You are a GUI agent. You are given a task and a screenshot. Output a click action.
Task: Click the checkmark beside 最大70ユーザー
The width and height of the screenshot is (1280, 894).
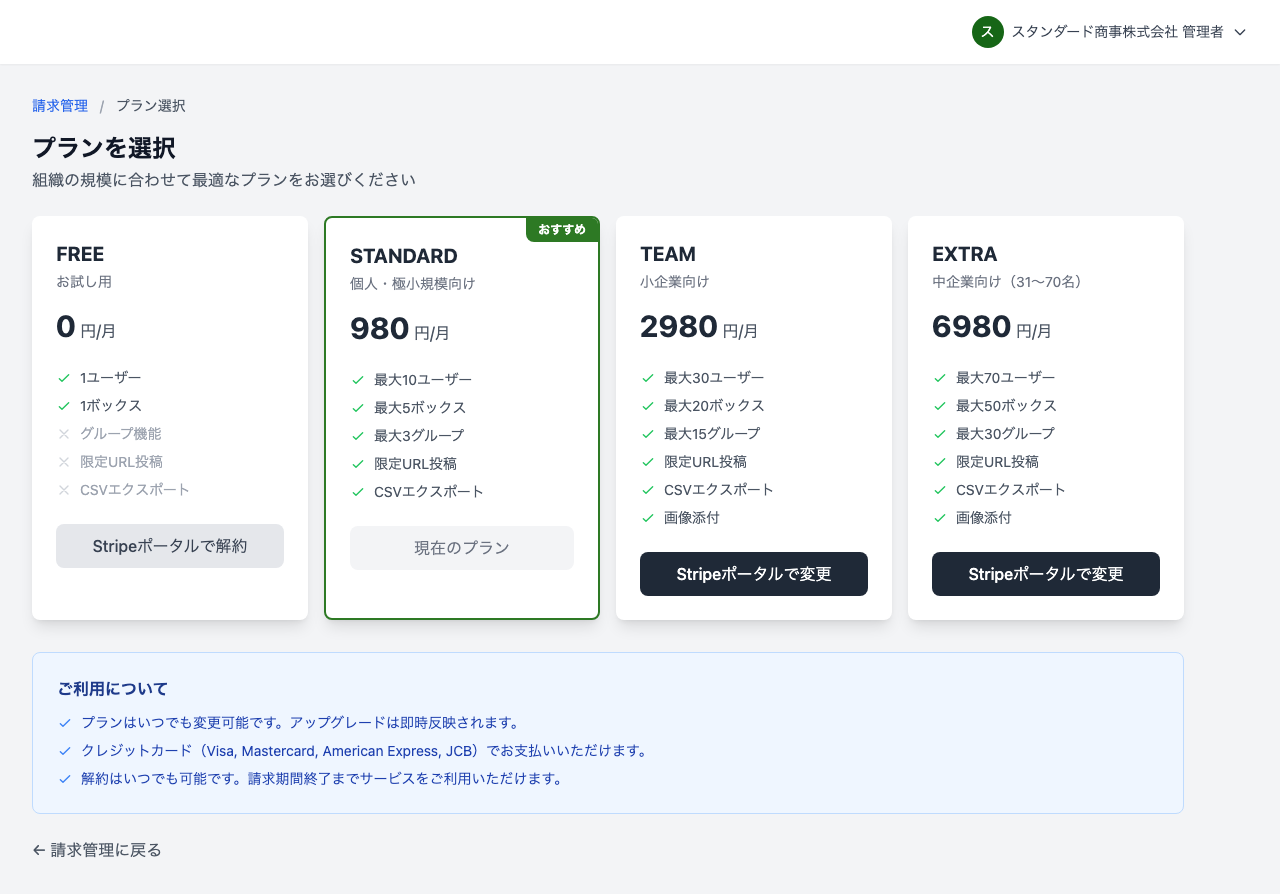pos(941,377)
